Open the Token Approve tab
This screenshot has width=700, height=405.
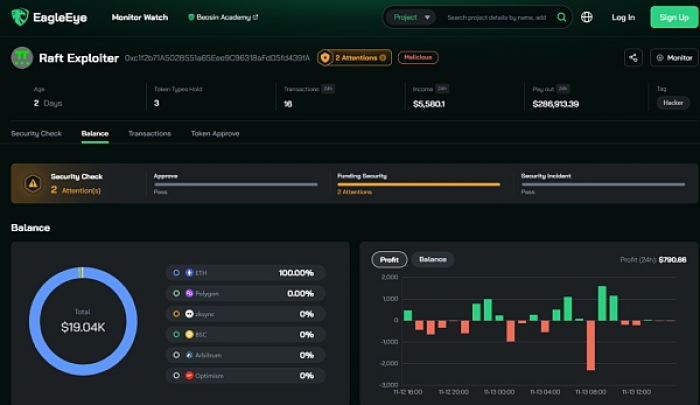coord(215,134)
